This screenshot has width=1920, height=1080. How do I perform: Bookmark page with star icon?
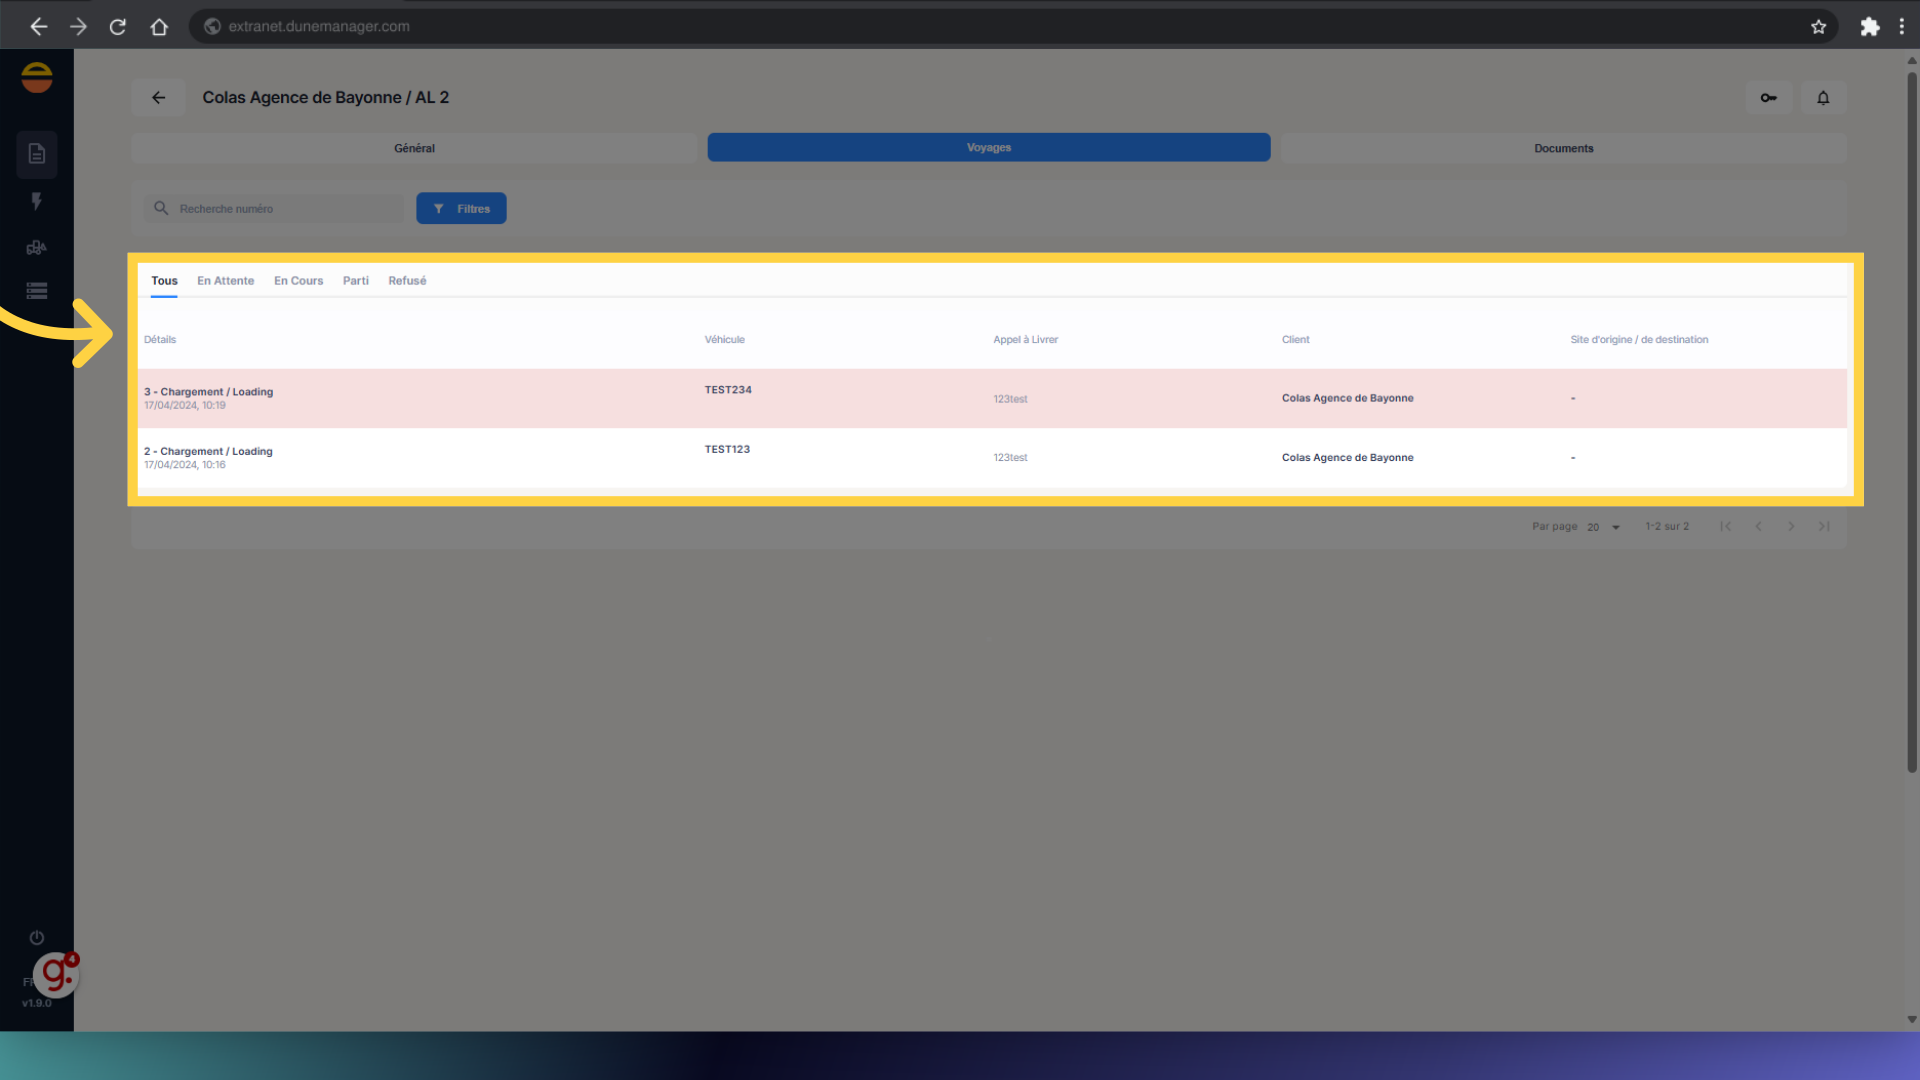pyautogui.click(x=1818, y=27)
